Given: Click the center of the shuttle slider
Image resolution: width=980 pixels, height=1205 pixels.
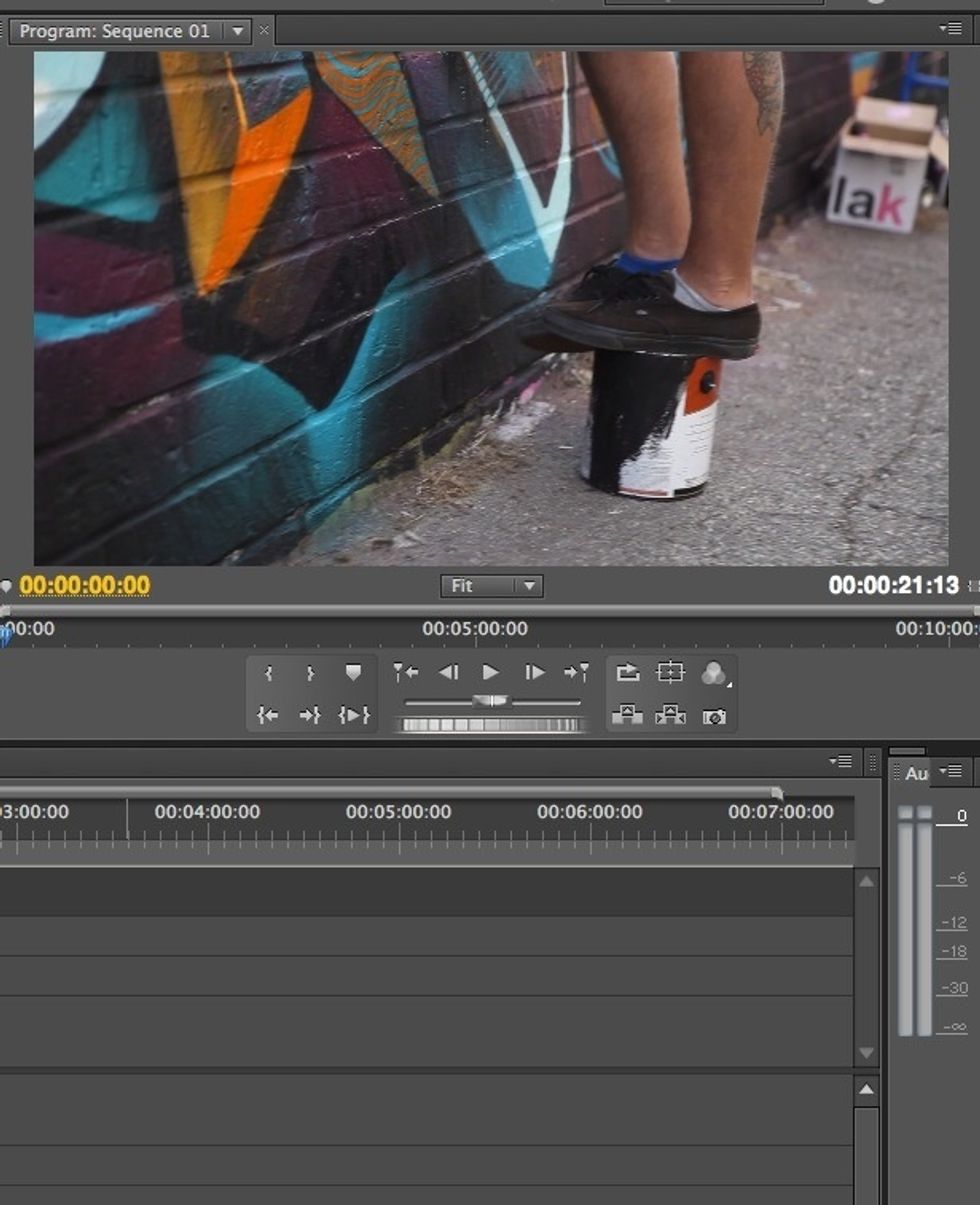Looking at the screenshot, I should click(x=490, y=700).
